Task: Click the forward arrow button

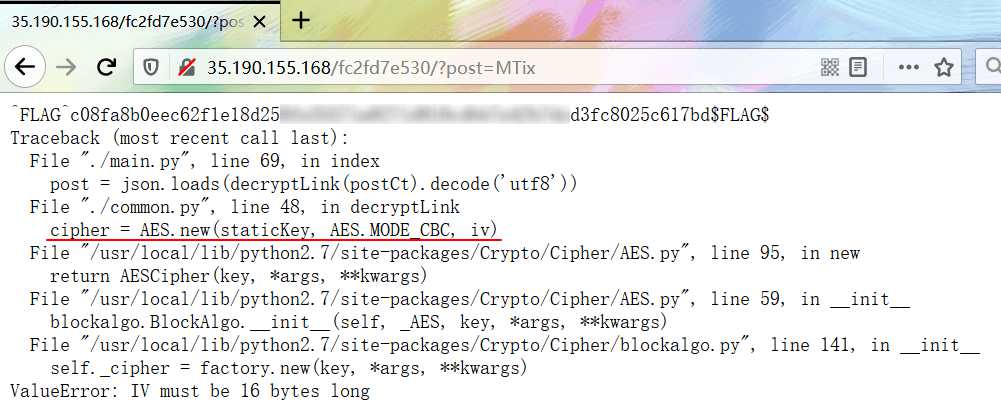Action: coord(66,67)
